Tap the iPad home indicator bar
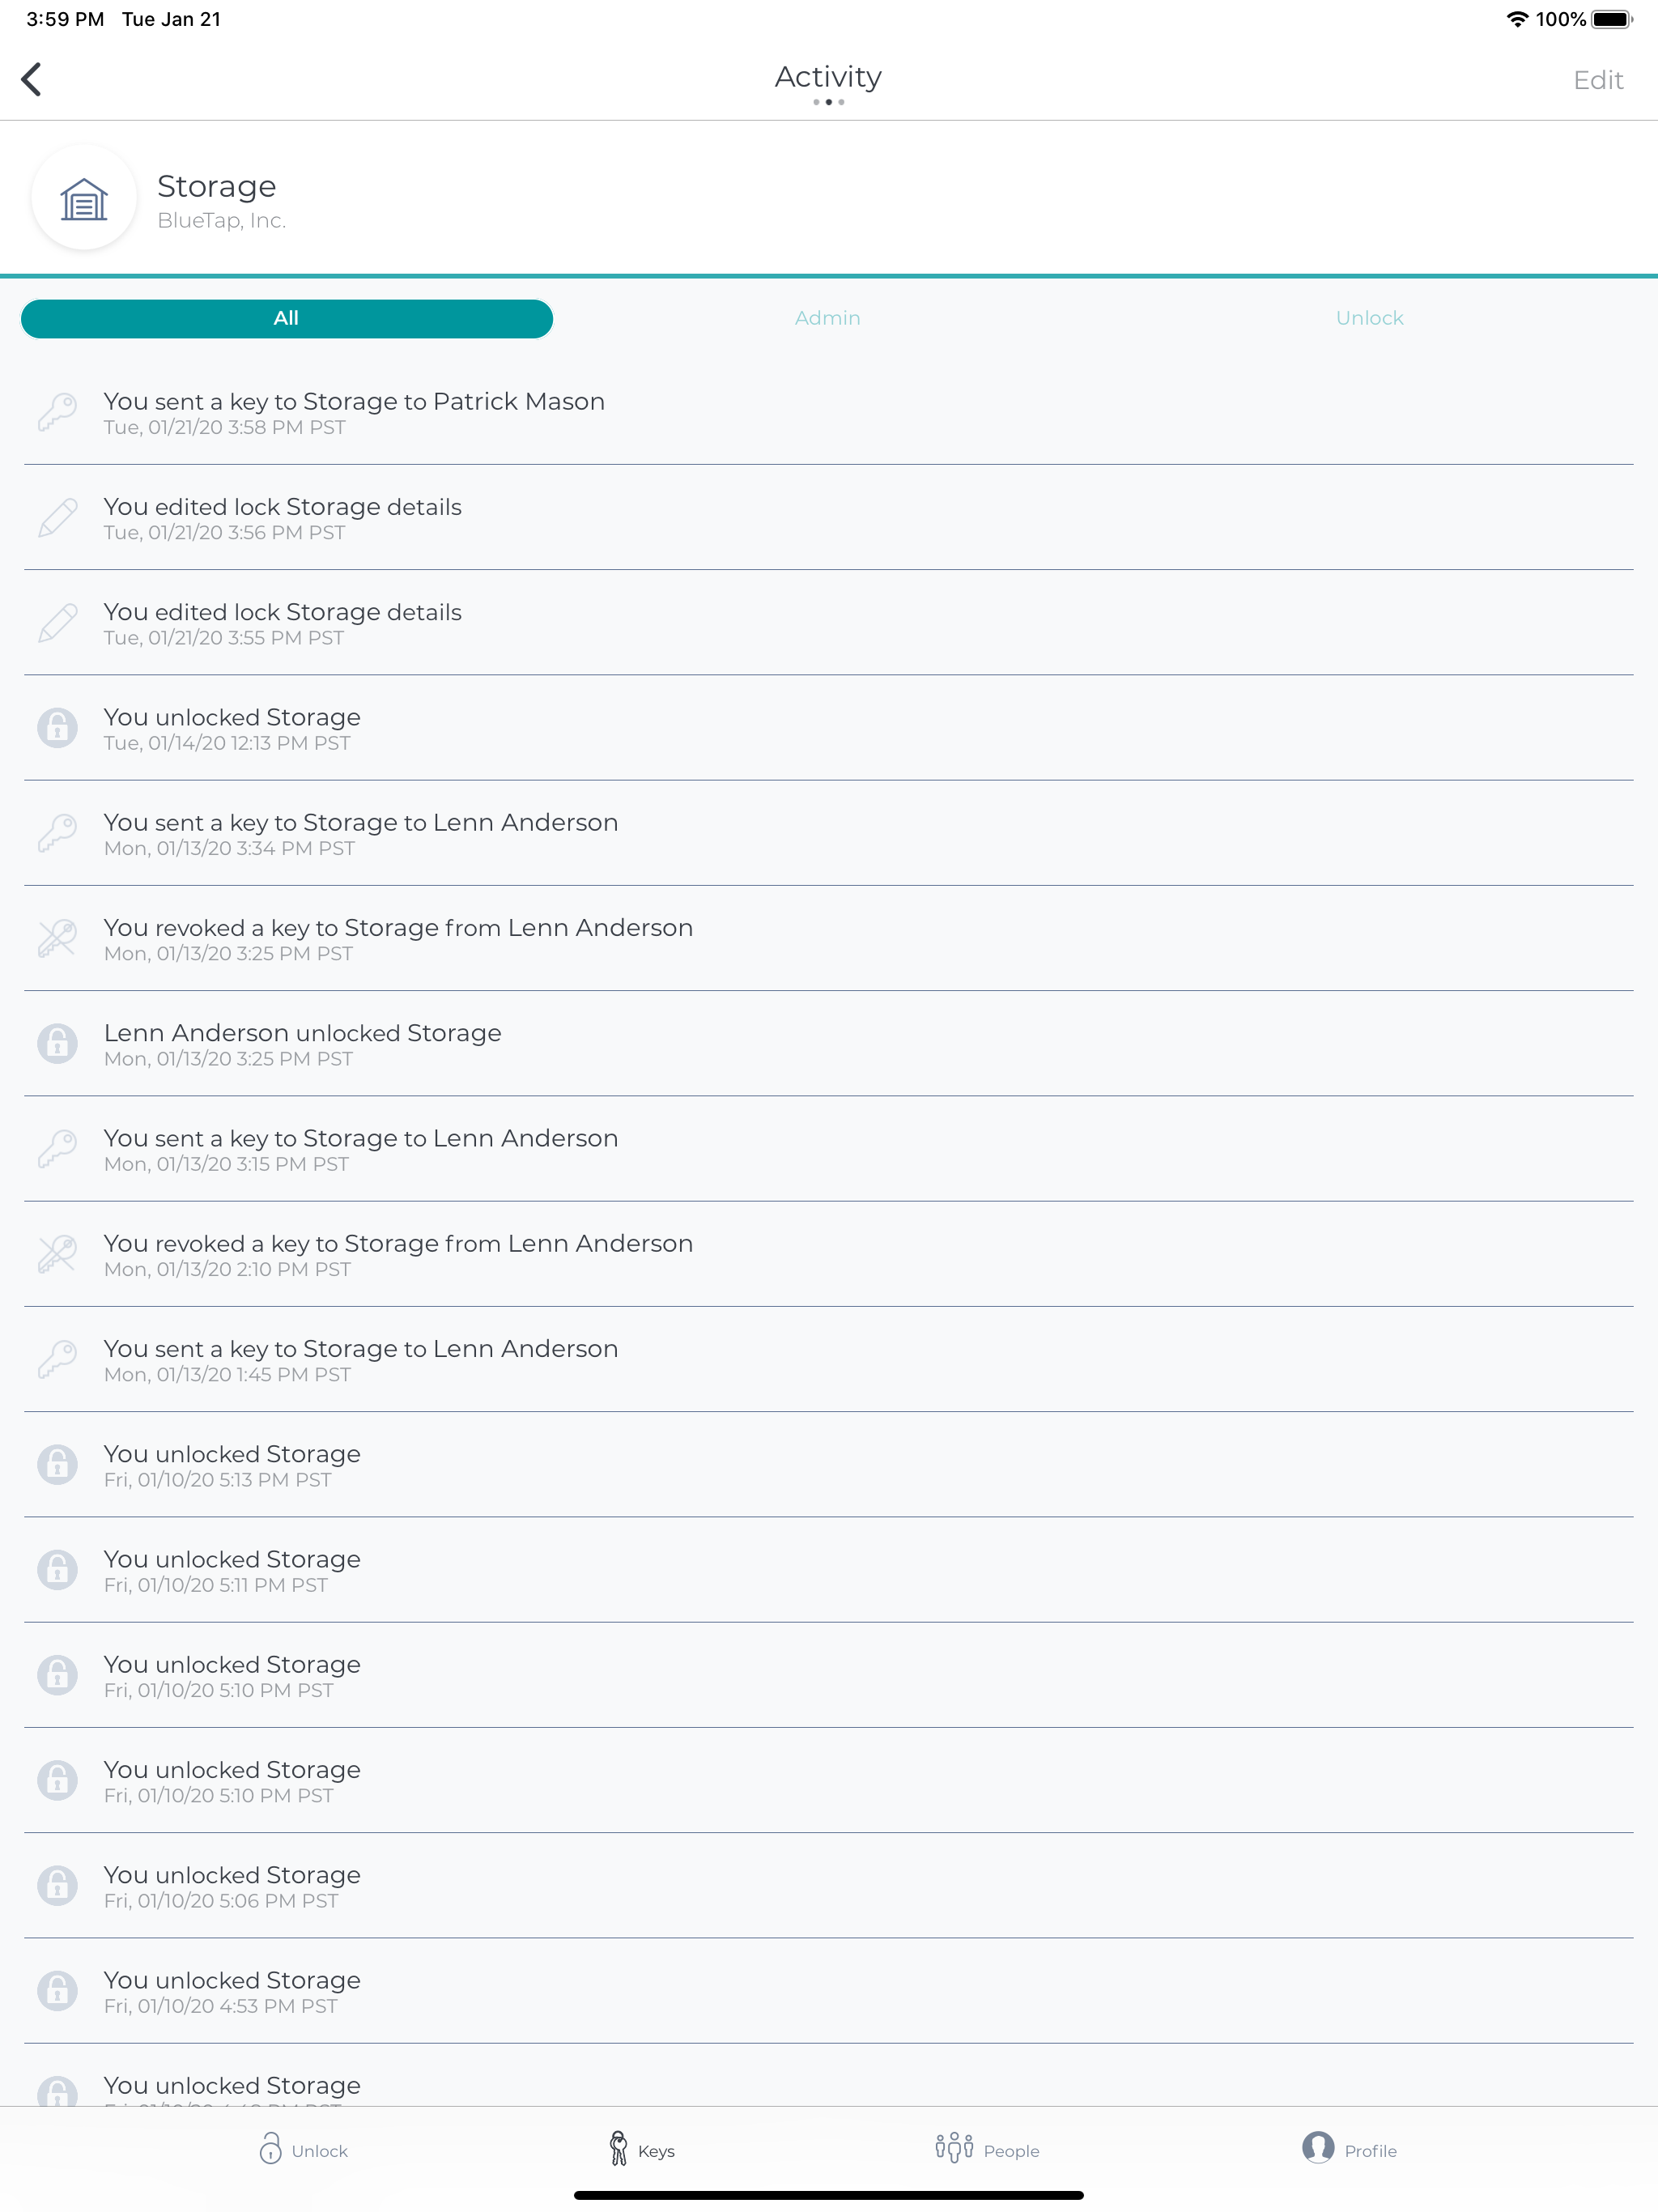The image size is (1658, 2212). coord(828,2195)
